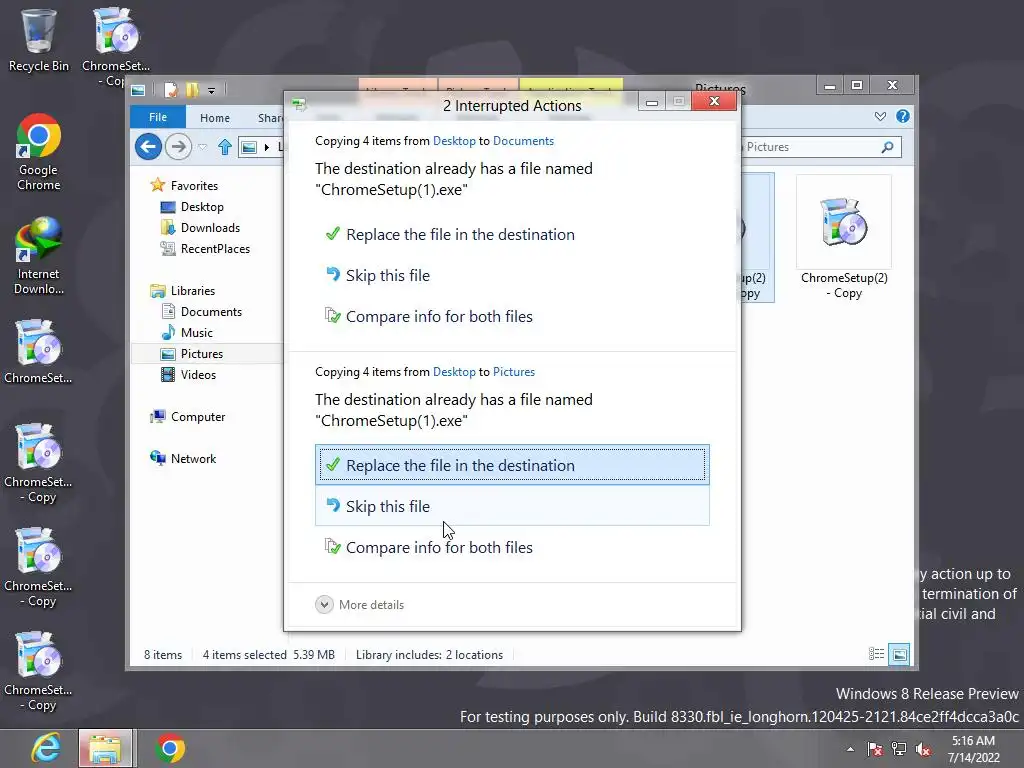
Task: Open the File ribbon tab
Action: [x=158, y=117]
